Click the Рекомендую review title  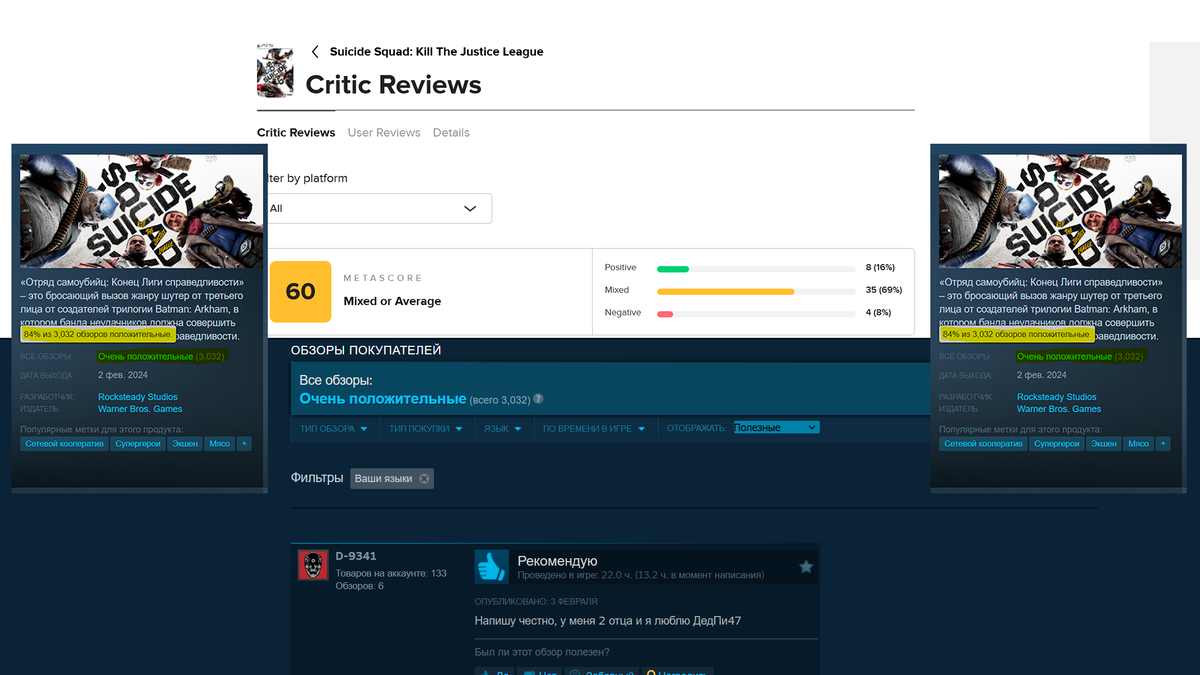coord(557,561)
